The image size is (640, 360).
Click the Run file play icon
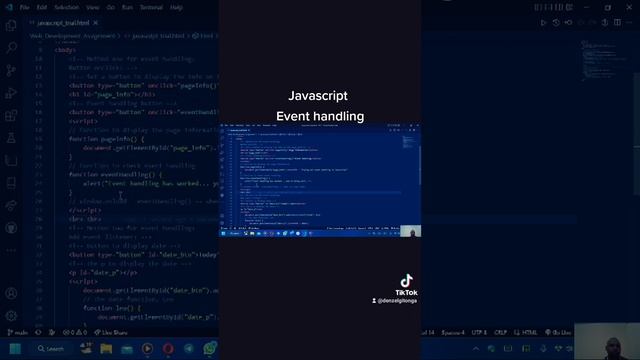pyautogui.click(x=543, y=23)
